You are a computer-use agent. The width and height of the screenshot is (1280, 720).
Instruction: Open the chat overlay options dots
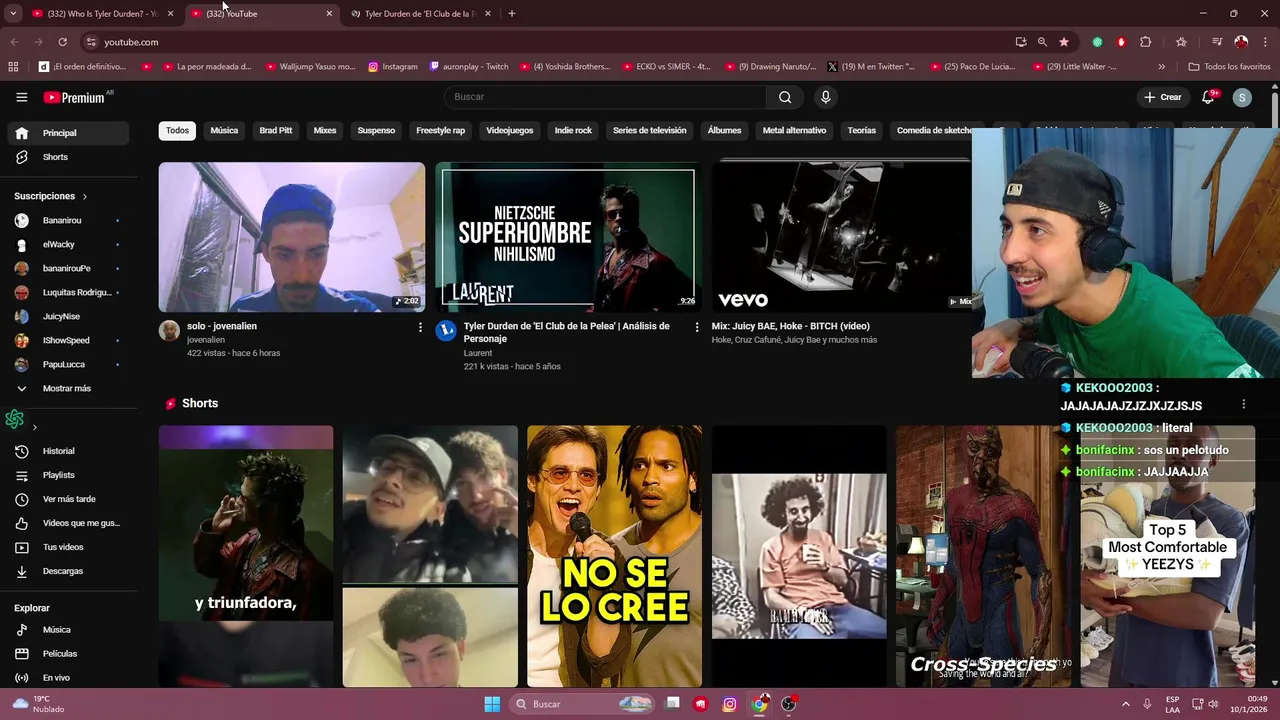pyautogui.click(x=1244, y=404)
